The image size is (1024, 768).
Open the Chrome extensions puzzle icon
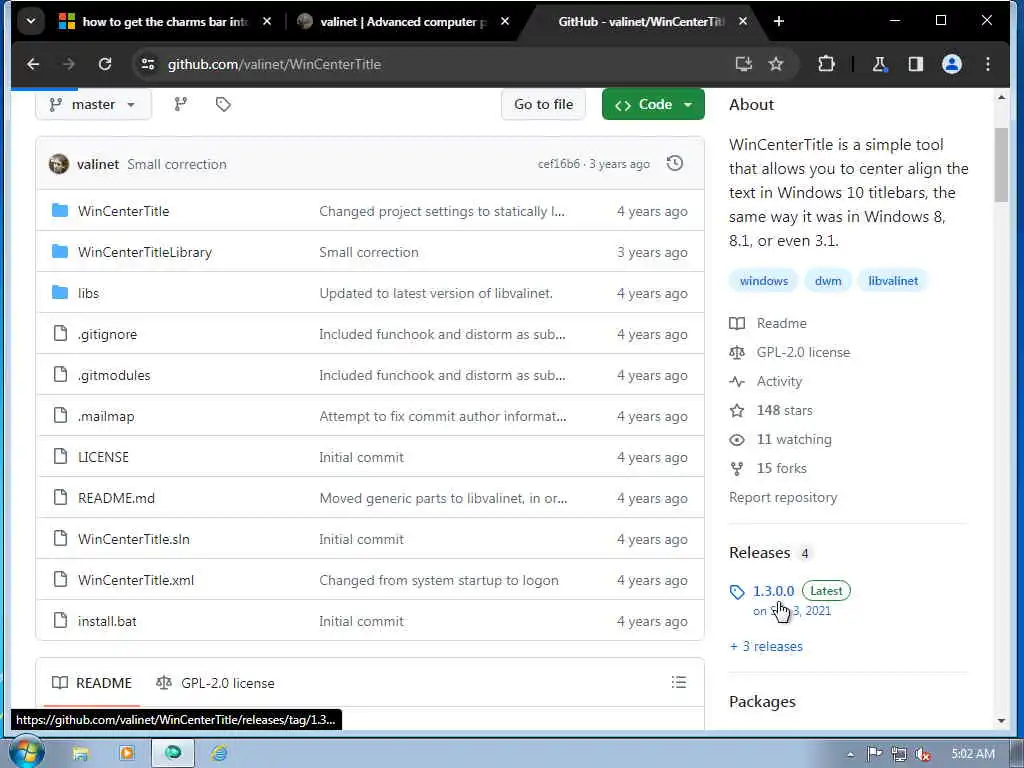(826, 64)
